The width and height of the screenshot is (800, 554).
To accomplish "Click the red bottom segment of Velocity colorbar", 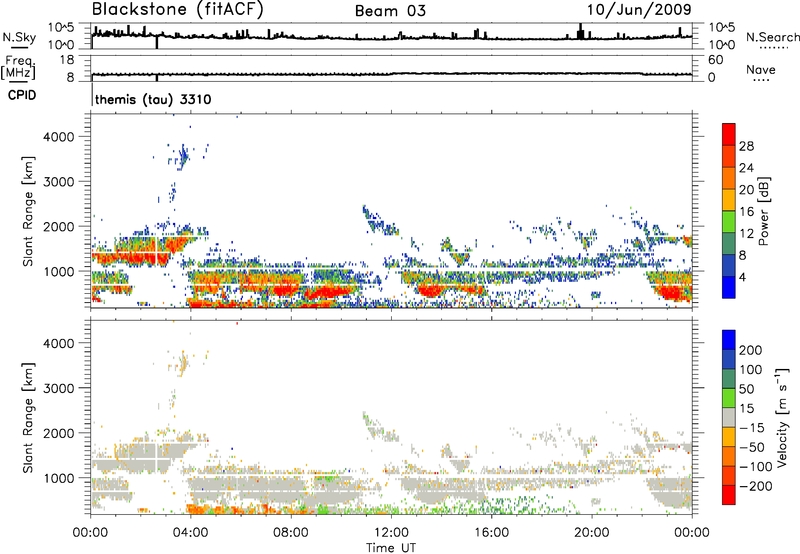I will (x=729, y=495).
